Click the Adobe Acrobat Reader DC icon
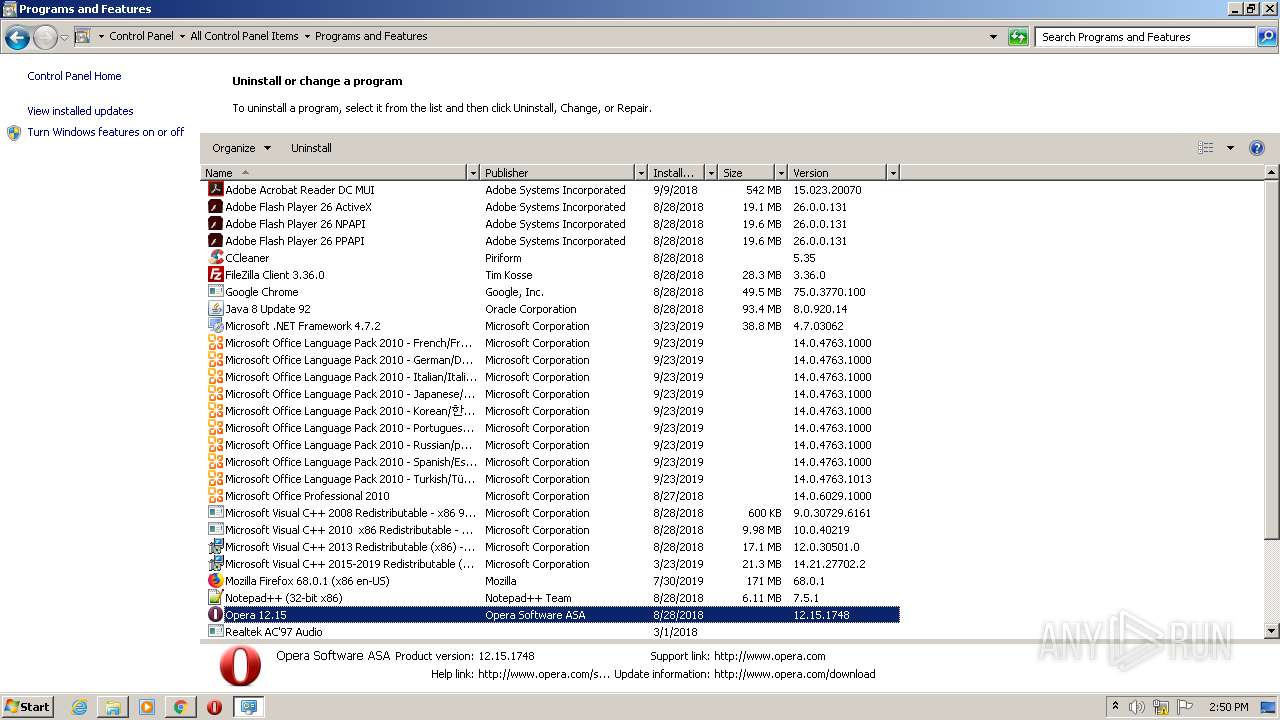This screenshot has width=1280, height=720. click(x=215, y=190)
